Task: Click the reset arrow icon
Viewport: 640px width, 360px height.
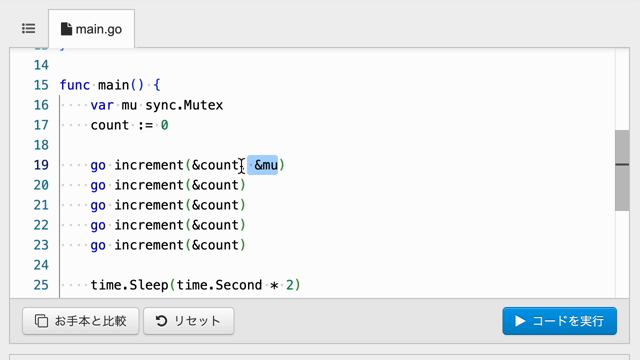Action: coord(161,321)
